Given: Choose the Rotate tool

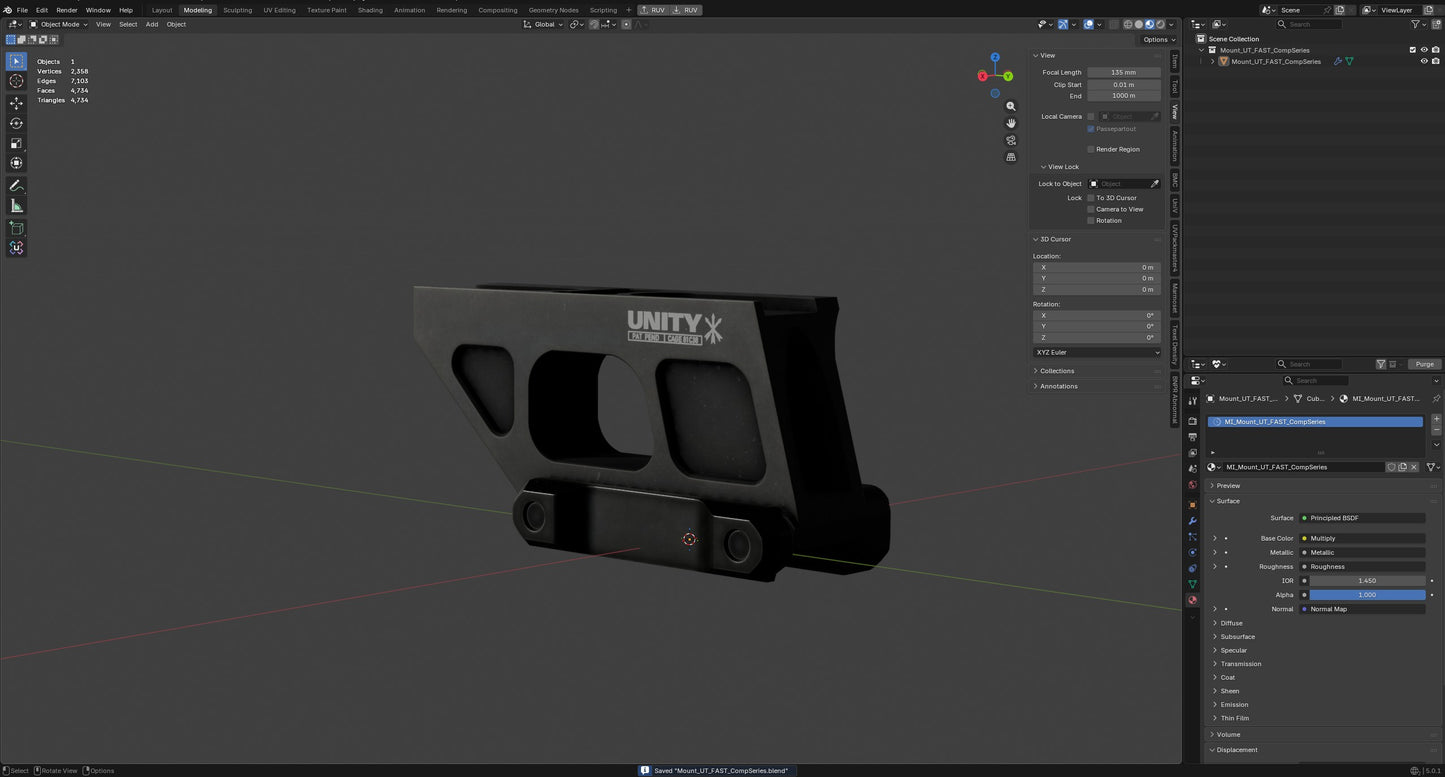Looking at the screenshot, I should (16, 123).
